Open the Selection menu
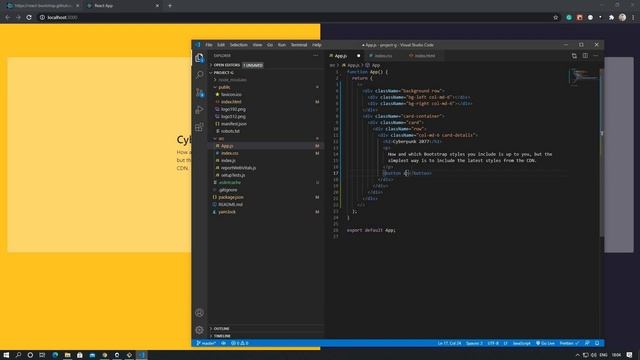 click(x=238, y=45)
